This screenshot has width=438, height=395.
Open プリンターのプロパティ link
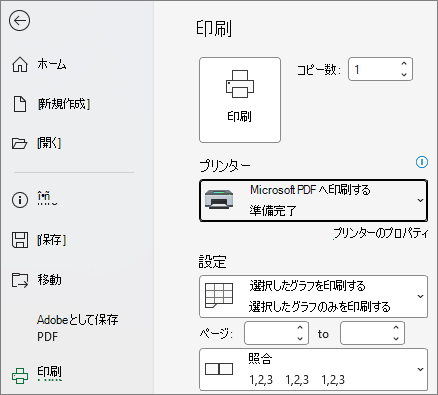[x=380, y=233]
